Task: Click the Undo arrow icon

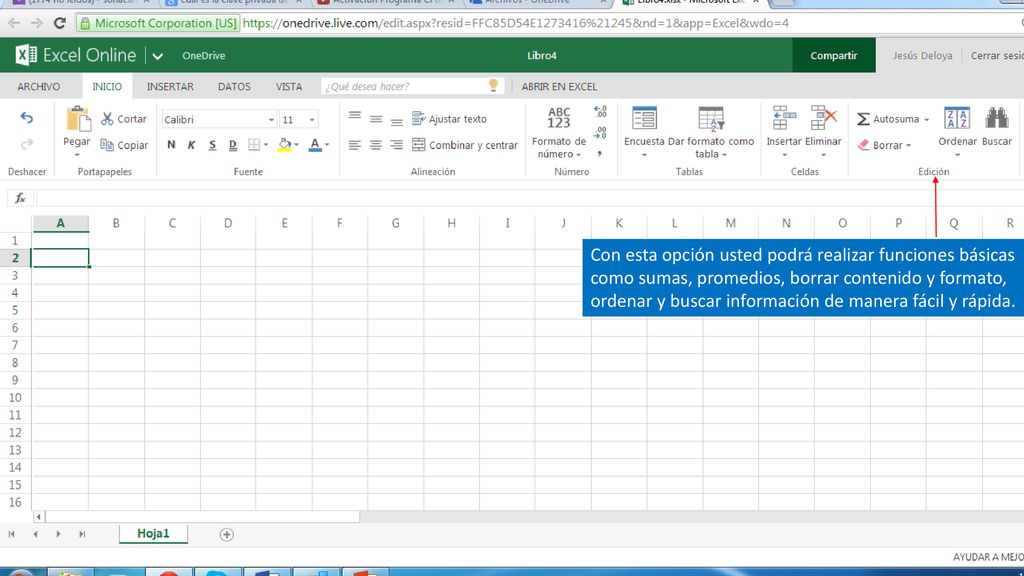Action: pyautogui.click(x=27, y=118)
